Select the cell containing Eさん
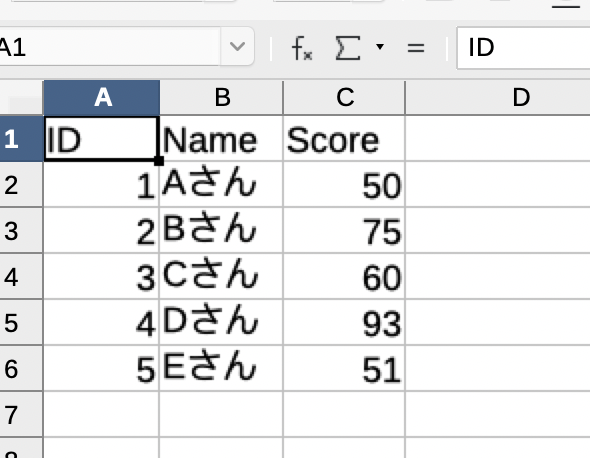The height and width of the screenshot is (458, 590). tap(222, 368)
